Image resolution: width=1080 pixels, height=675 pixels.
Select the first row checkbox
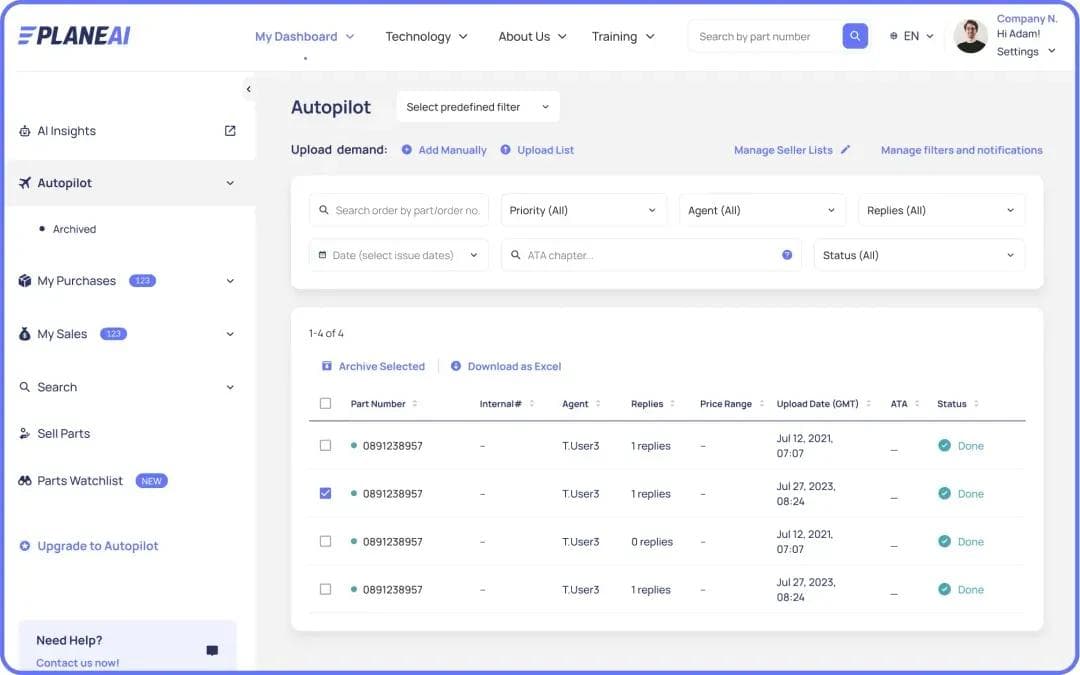[x=325, y=445]
